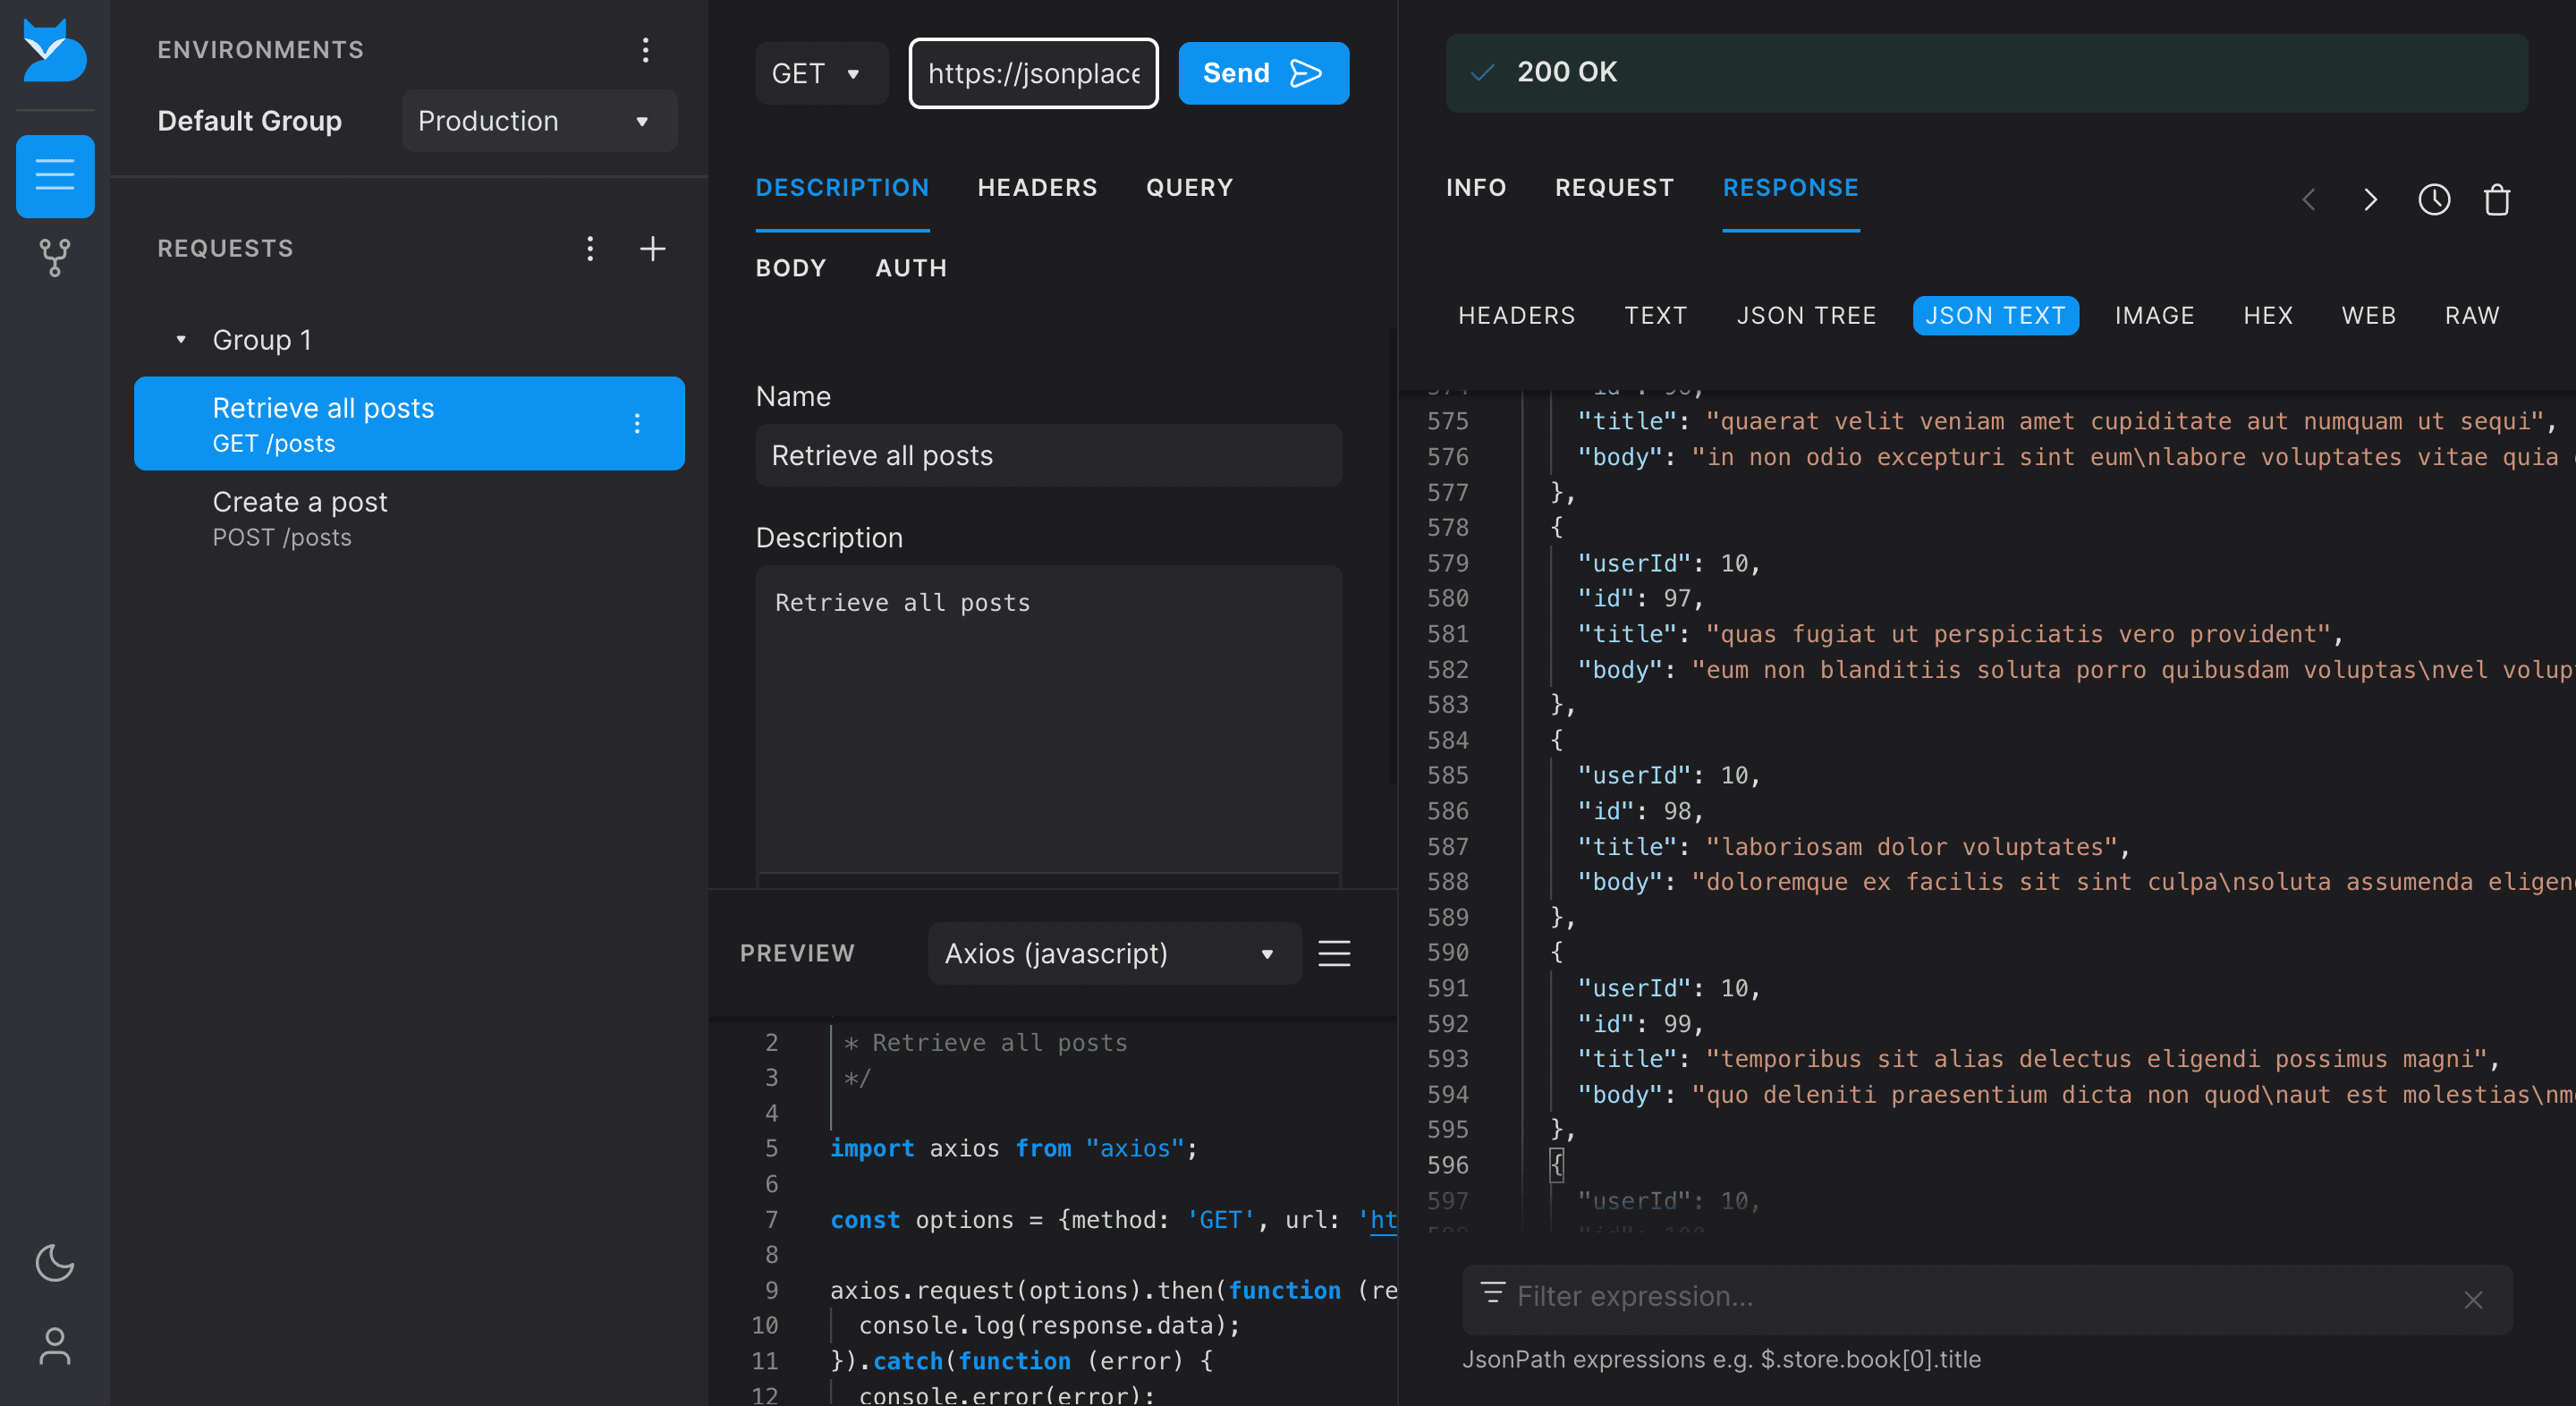Image resolution: width=2576 pixels, height=1406 pixels.
Task: Open the git branch sidebar icon
Action: click(x=55, y=258)
